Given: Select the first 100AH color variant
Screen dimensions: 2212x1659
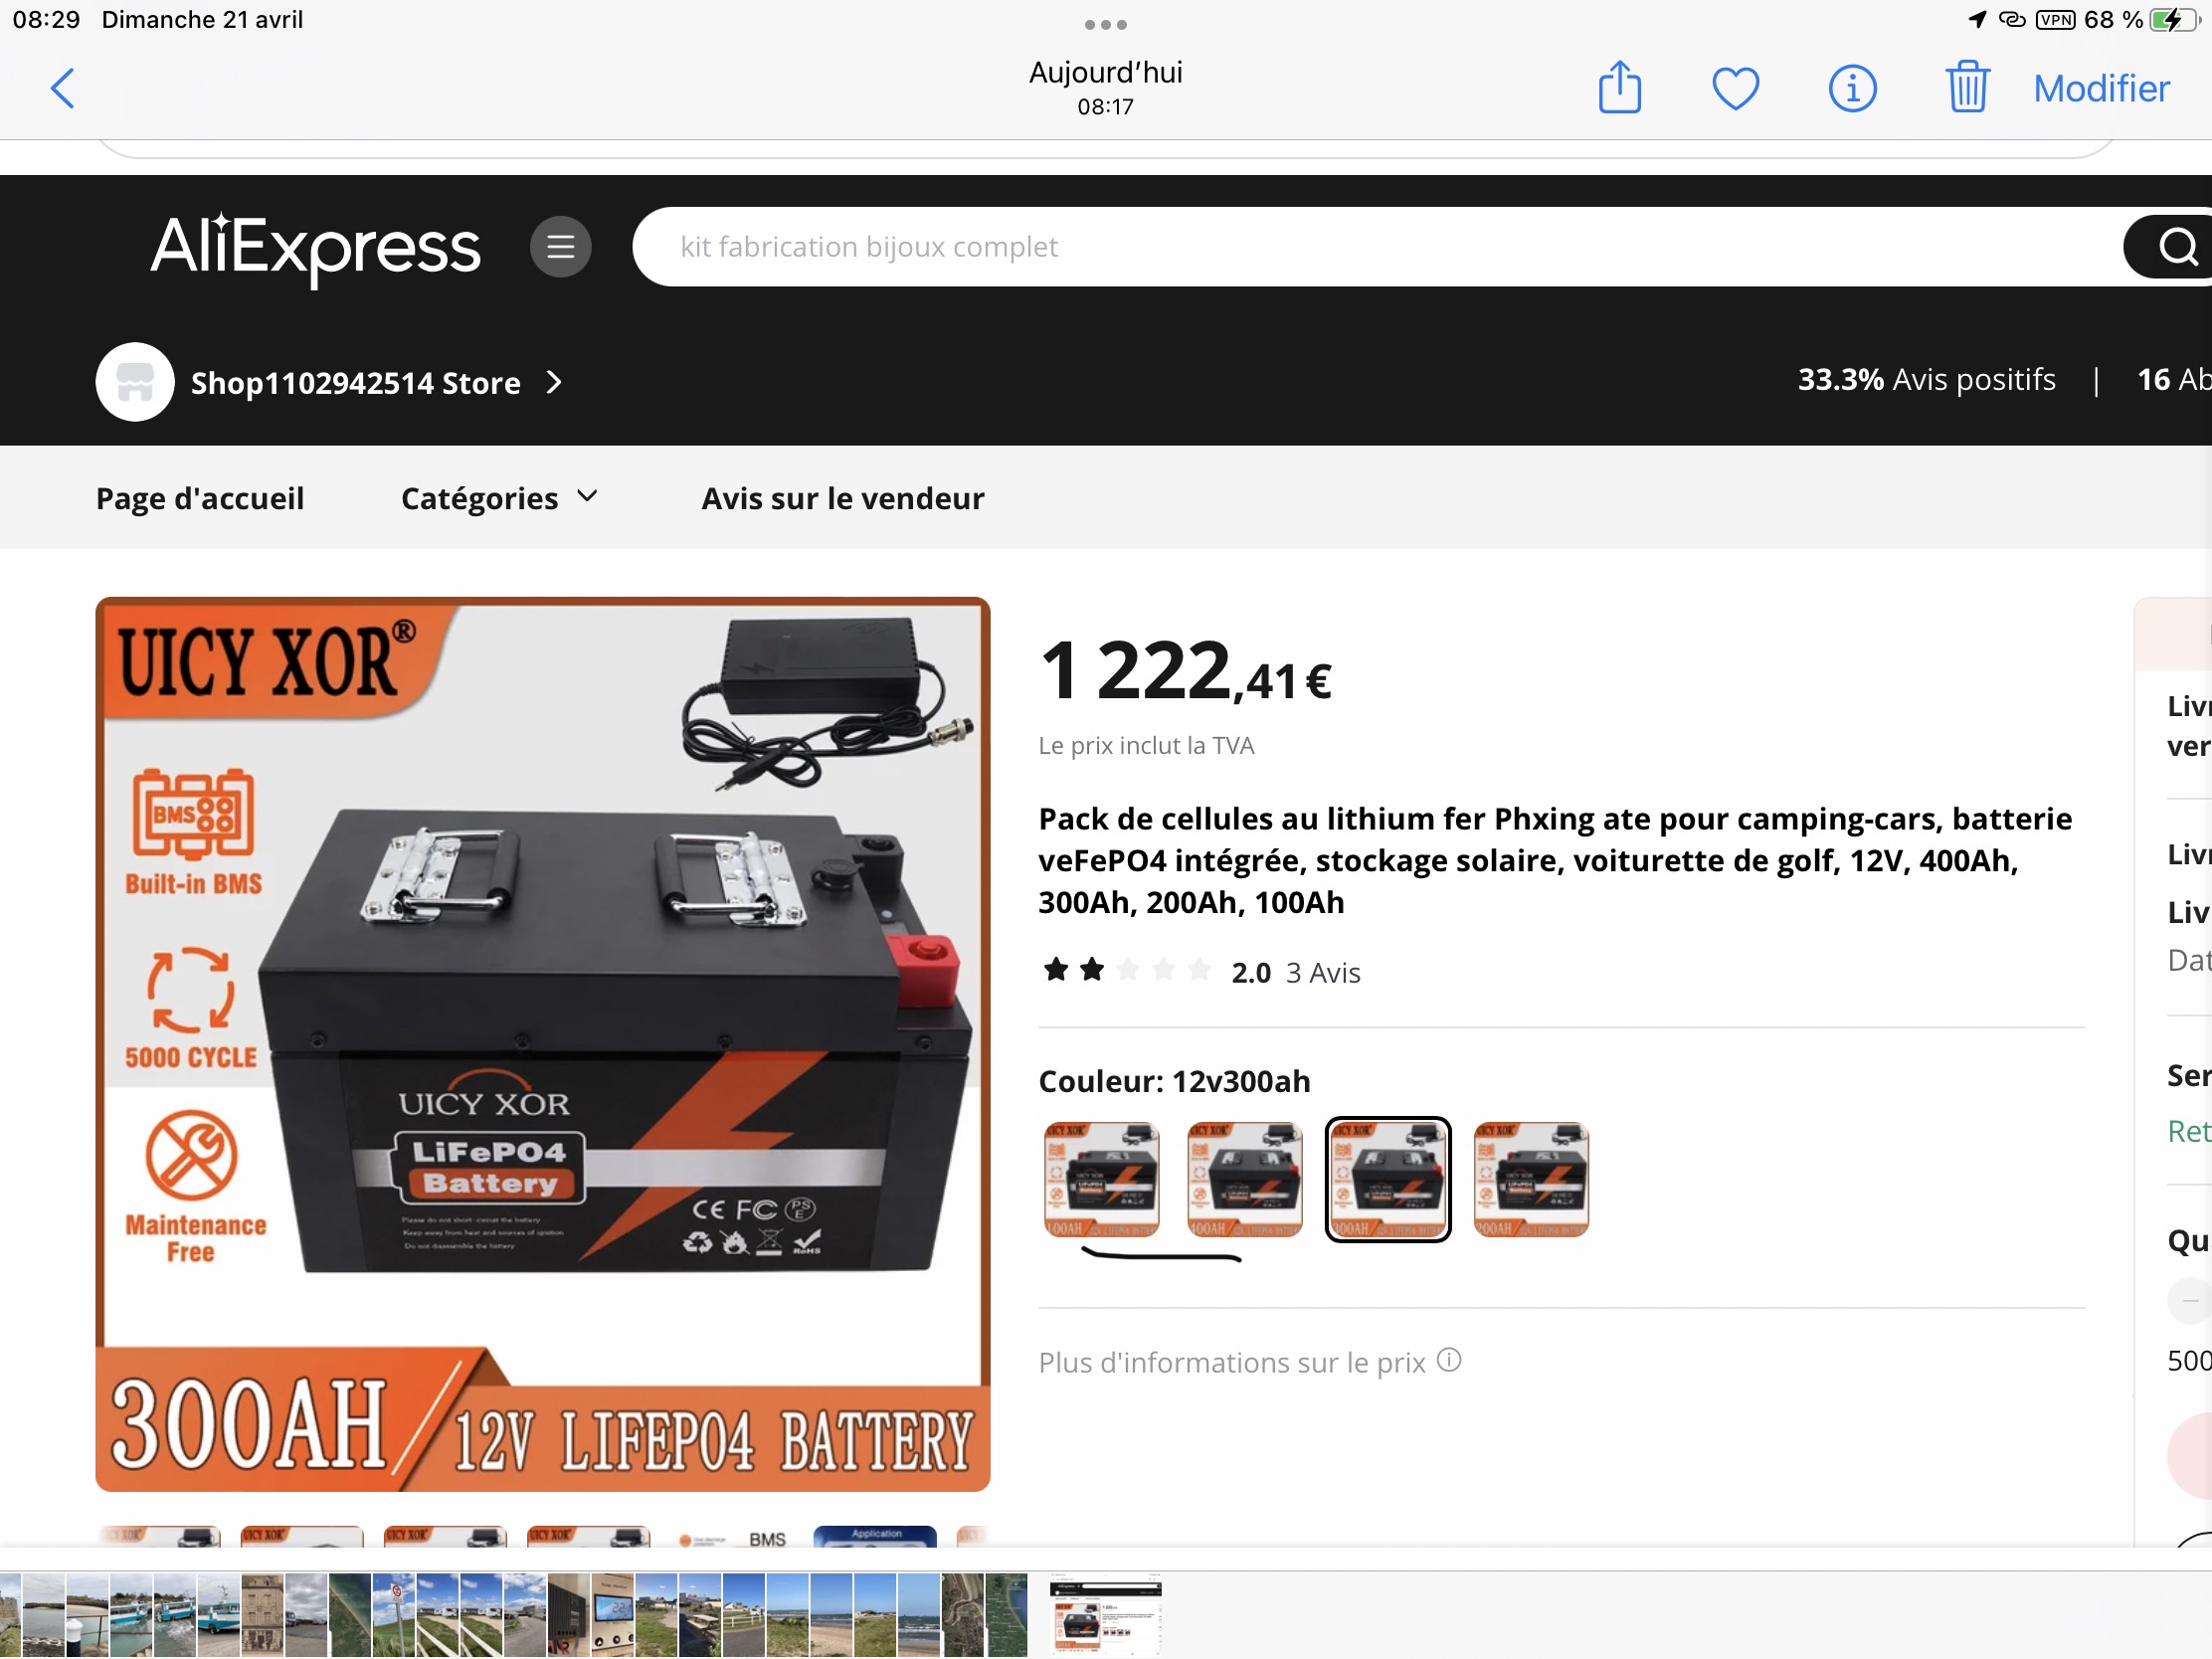Looking at the screenshot, I should [x=1101, y=1180].
